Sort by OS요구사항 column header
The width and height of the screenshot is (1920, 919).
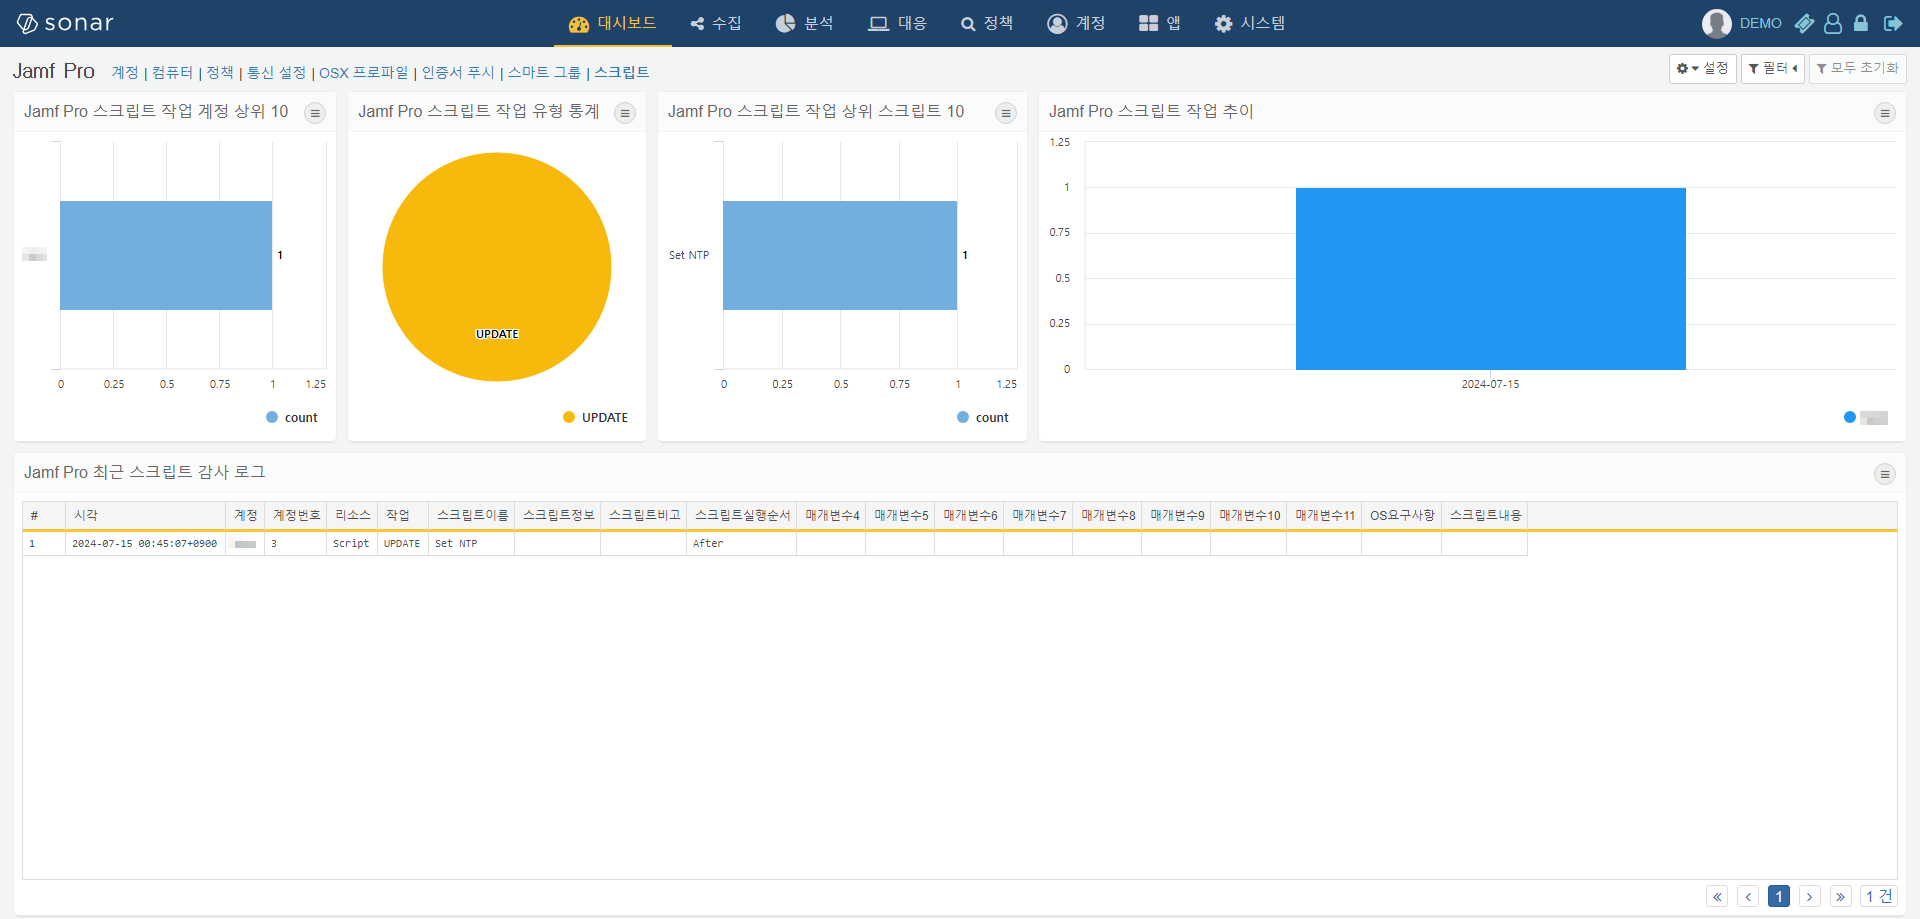click(x=1402, y=516)
